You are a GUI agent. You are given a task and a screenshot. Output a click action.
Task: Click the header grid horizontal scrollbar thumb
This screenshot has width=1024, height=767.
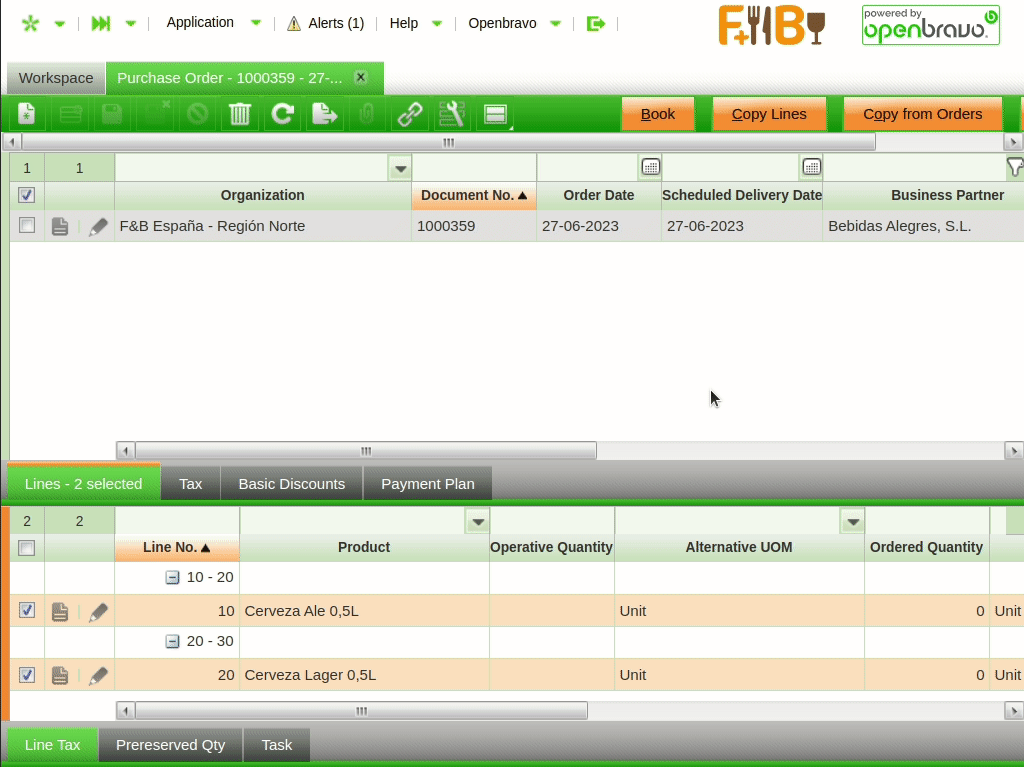pos(366,451)
